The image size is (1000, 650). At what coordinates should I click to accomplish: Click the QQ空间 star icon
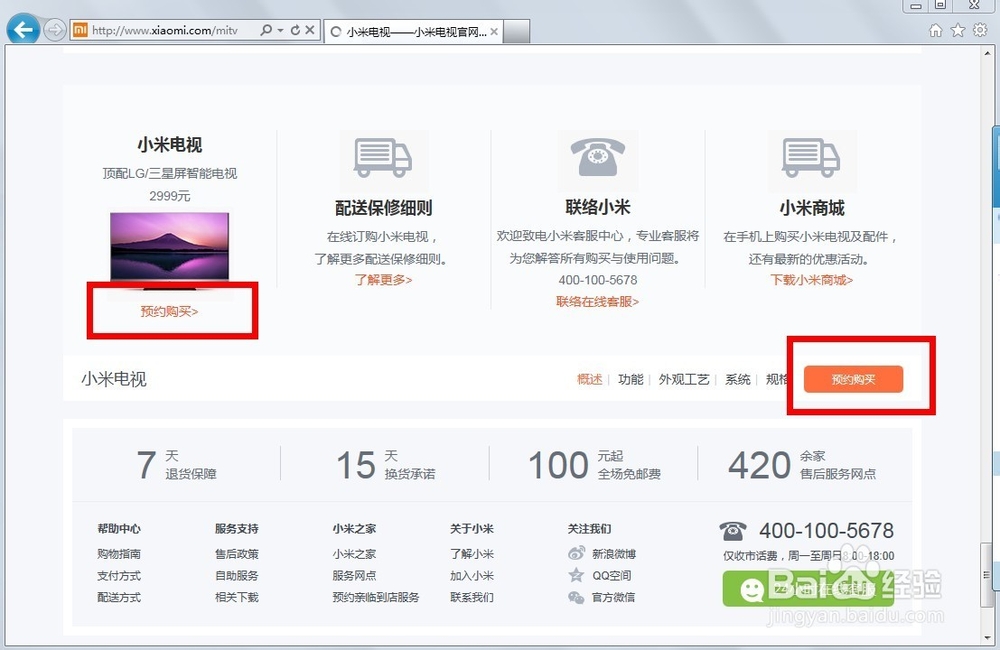[x=577, y=575]
